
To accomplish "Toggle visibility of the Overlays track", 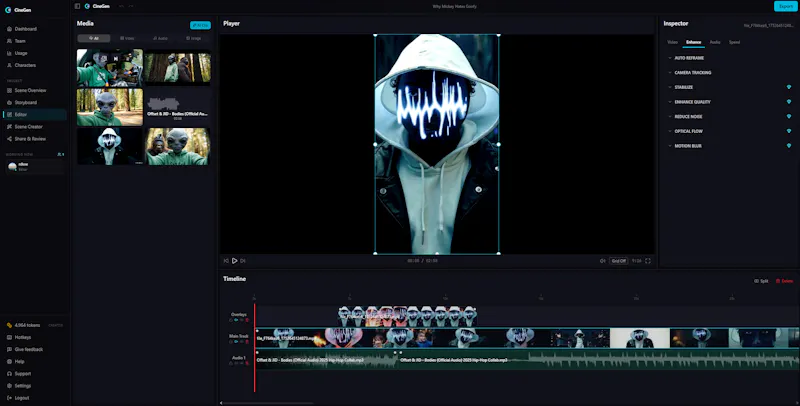I will point(236,320).
